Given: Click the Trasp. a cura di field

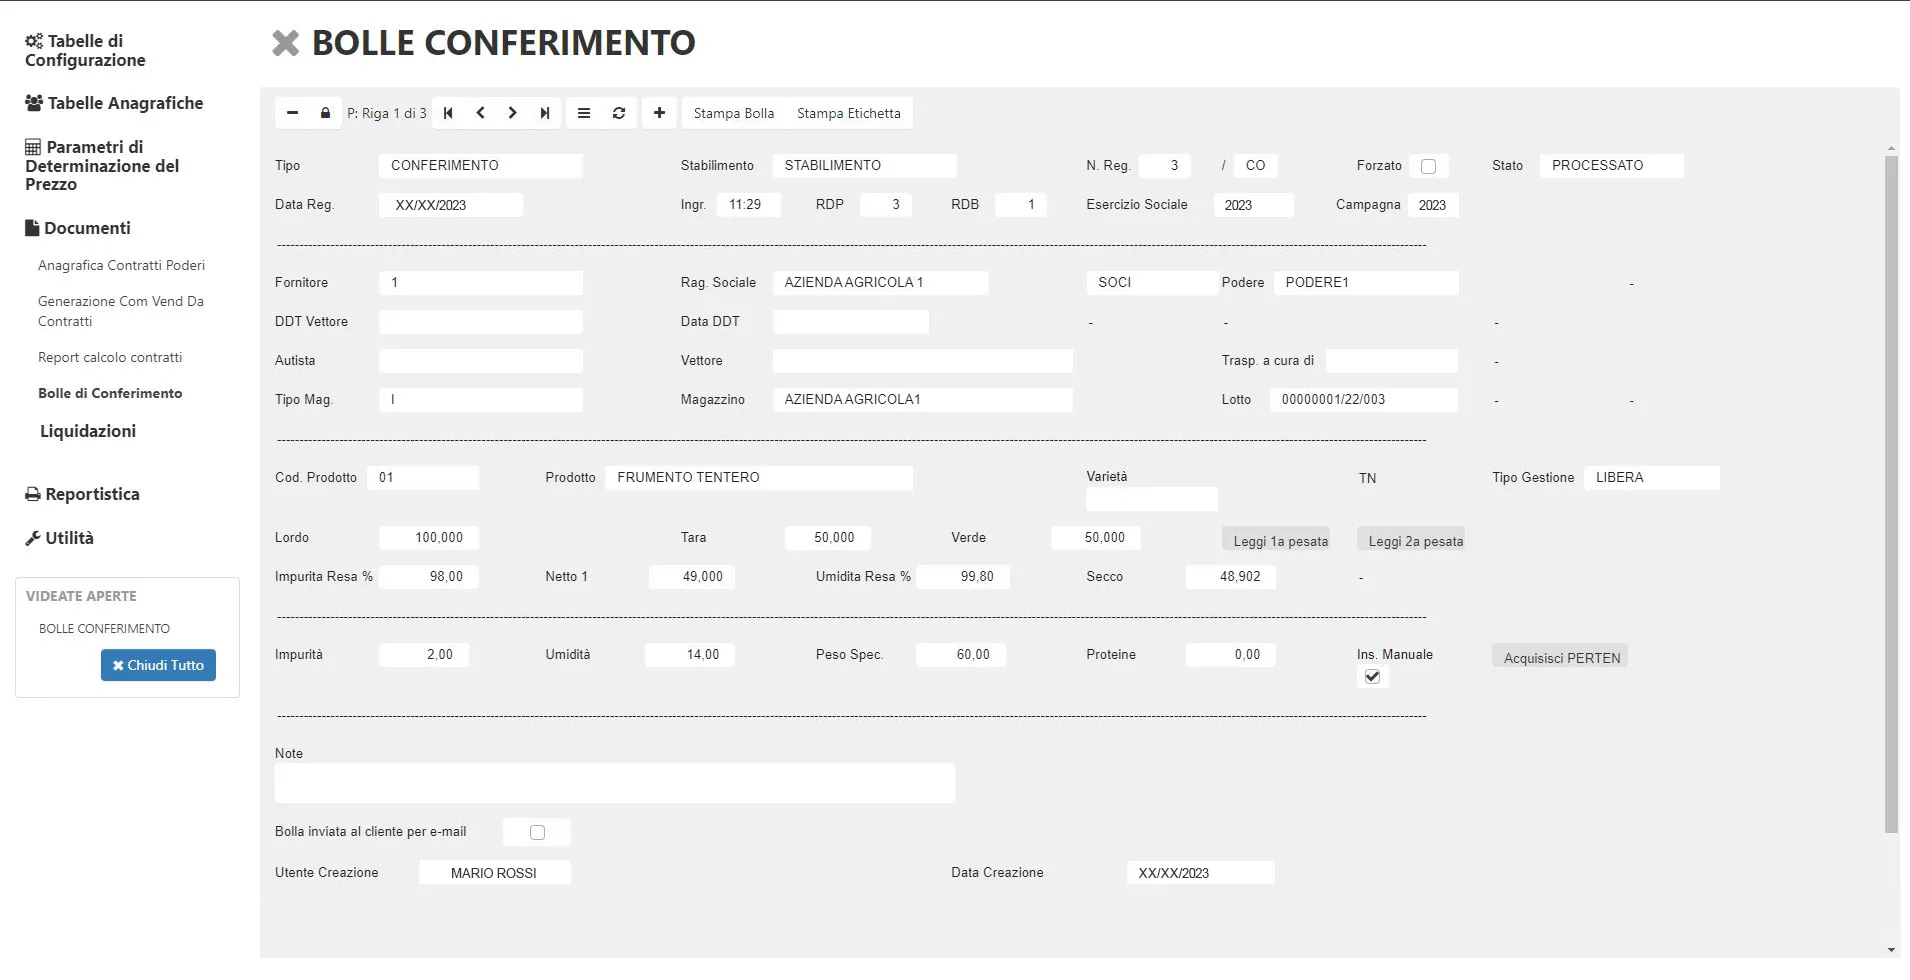Looking at the screenshot, I should point(1392,361).
